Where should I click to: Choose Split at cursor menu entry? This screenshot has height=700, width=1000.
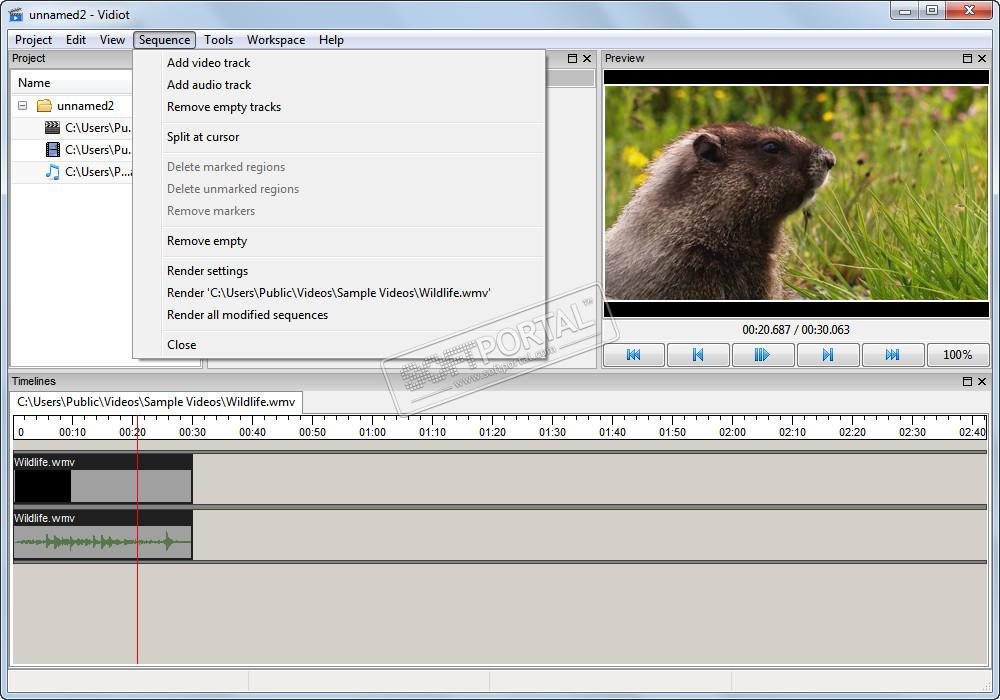click(203, 137)
